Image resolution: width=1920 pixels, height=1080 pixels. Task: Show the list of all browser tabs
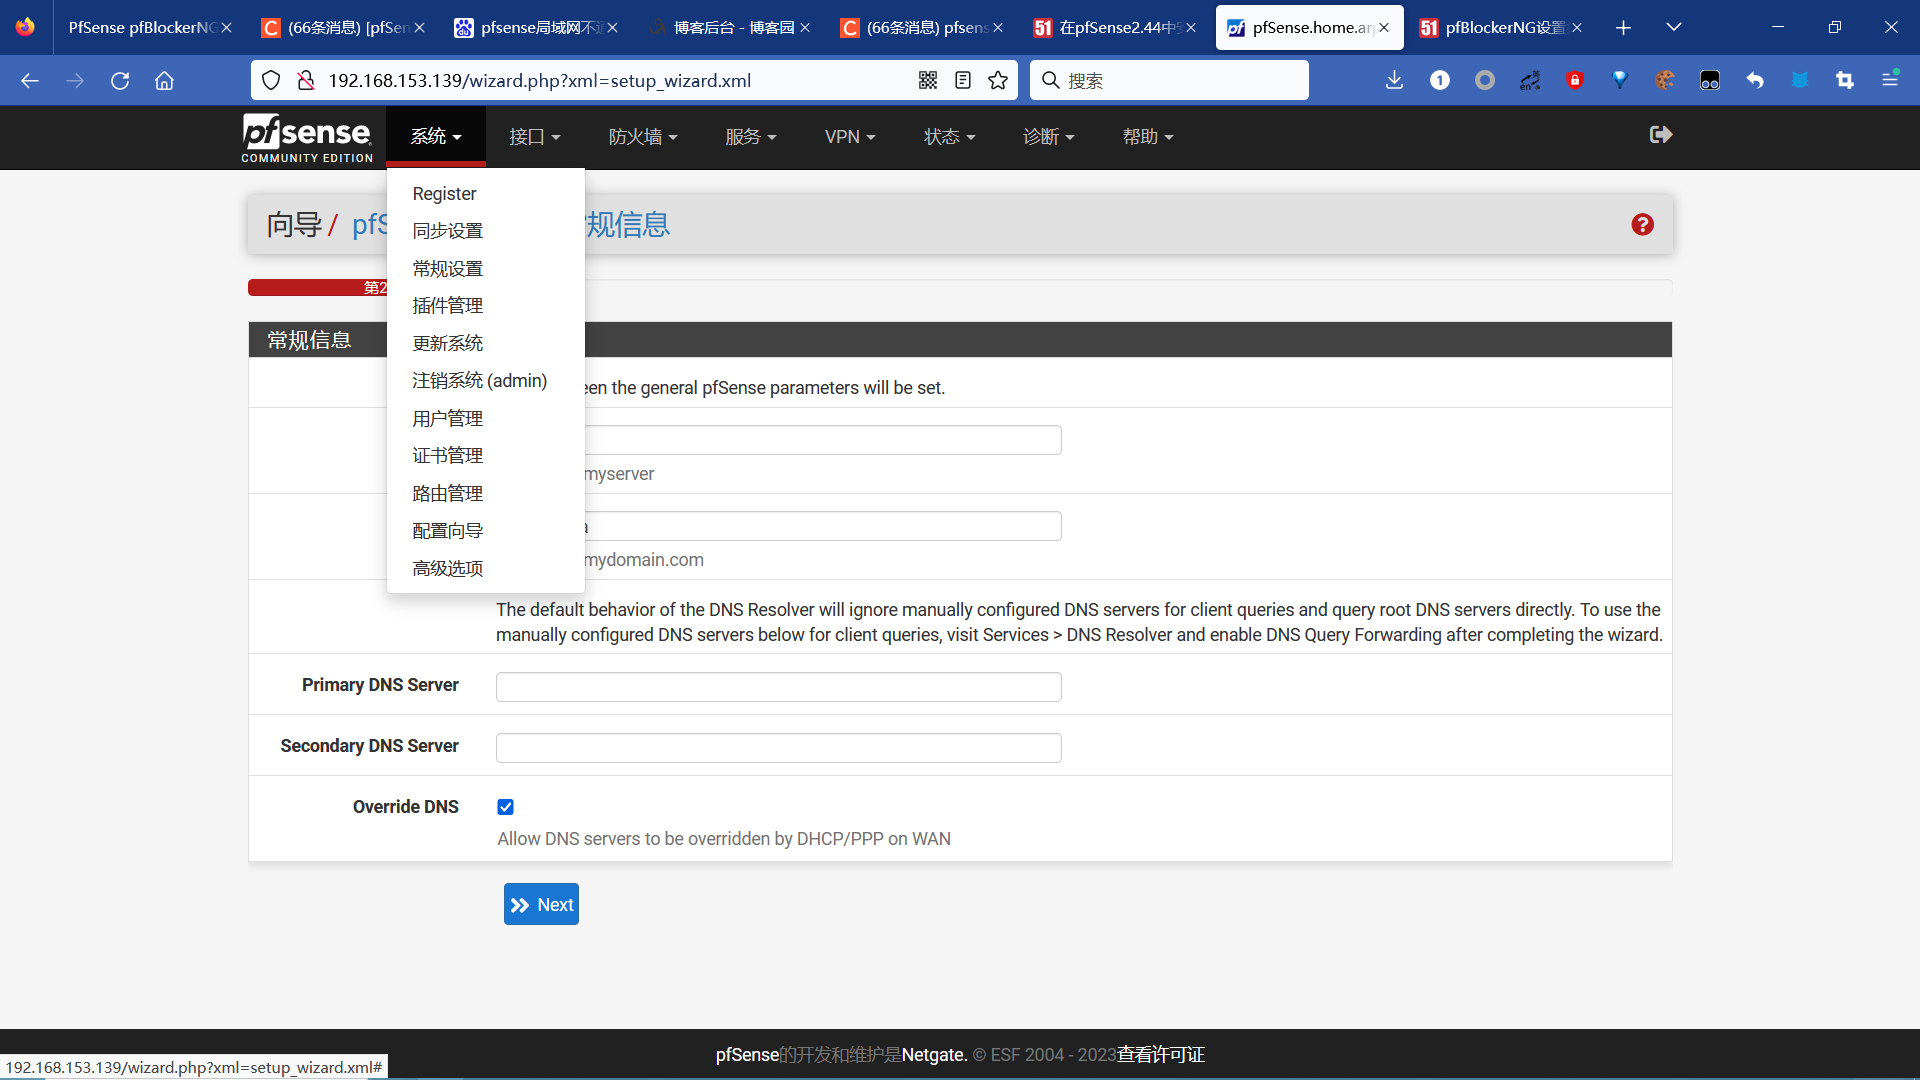(1674, 28)
